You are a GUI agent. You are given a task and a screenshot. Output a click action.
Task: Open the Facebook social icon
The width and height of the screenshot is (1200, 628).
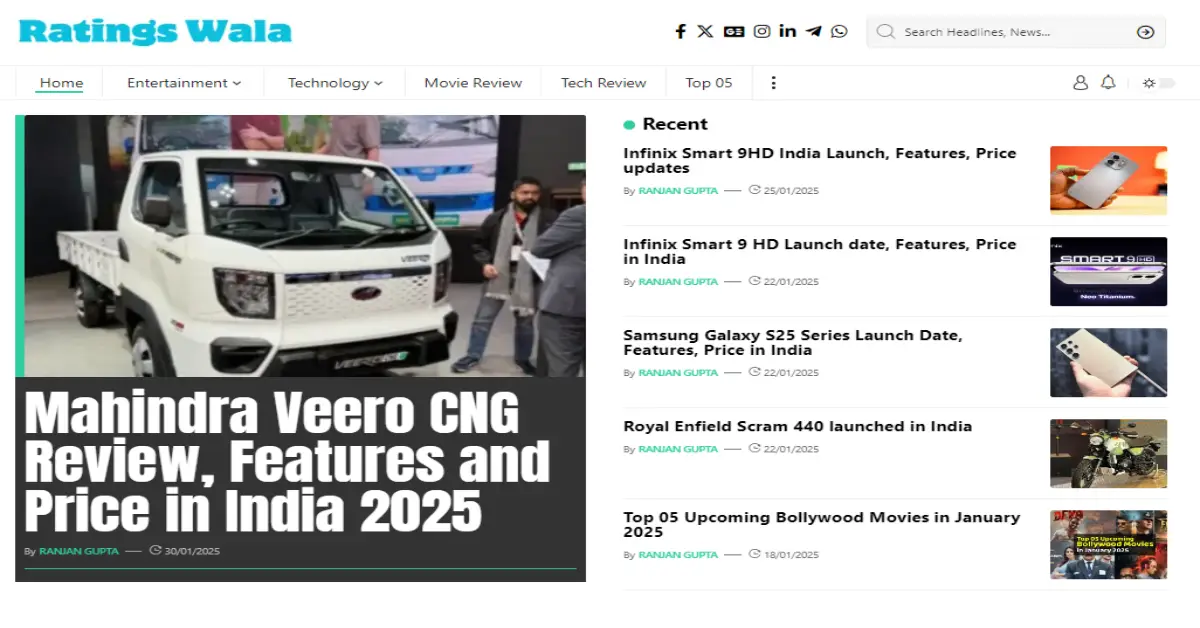click(x=680, y=32)
